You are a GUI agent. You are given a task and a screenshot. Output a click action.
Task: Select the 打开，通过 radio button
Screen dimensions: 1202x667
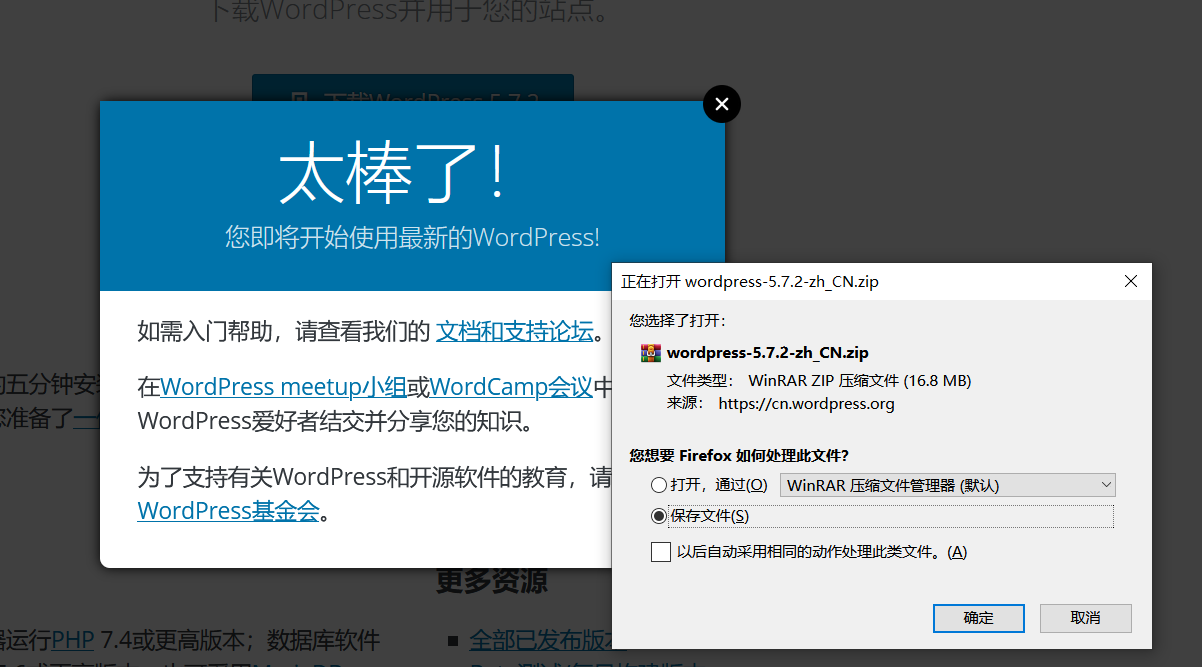pyautogui.click(x=658, y=484)
